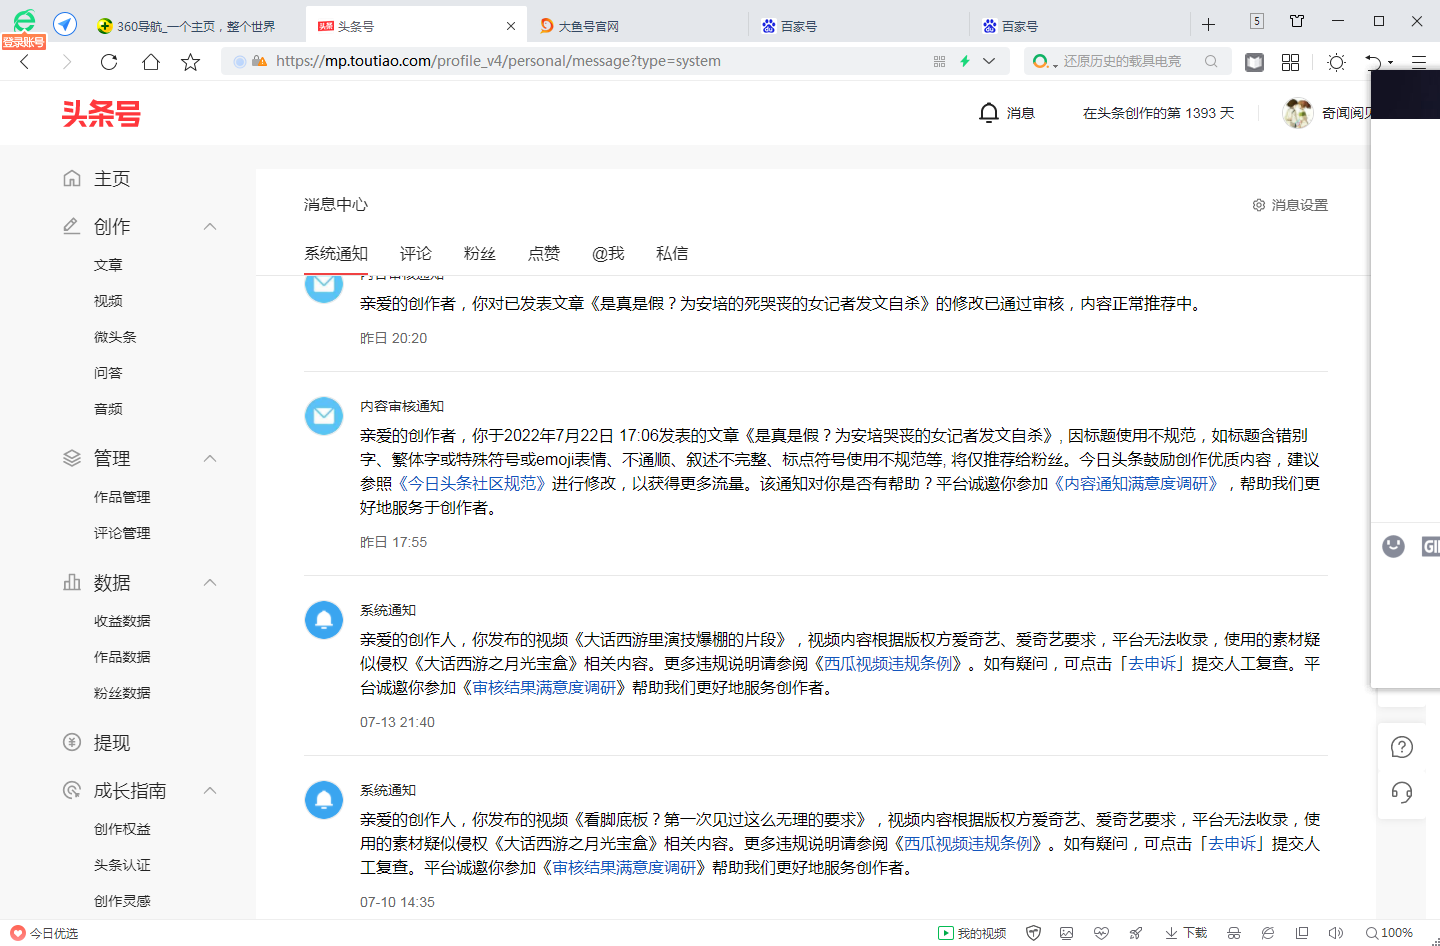
Task: Click the QR code icon in address bar
Action: tap(939, 61)
